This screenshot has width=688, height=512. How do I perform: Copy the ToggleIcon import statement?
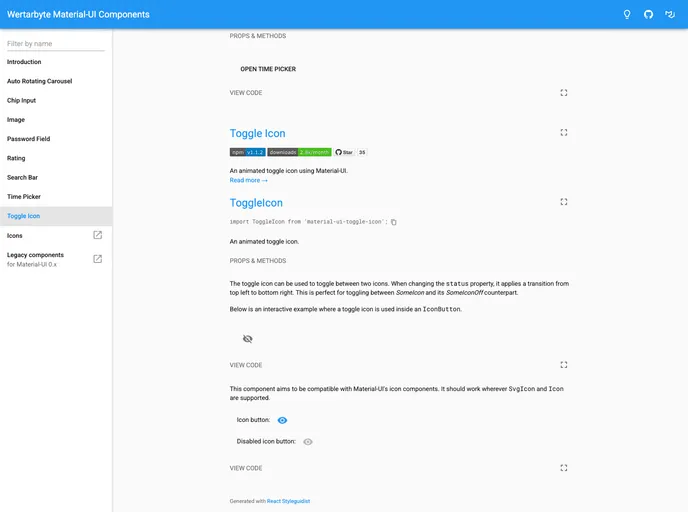pos(394,222)
